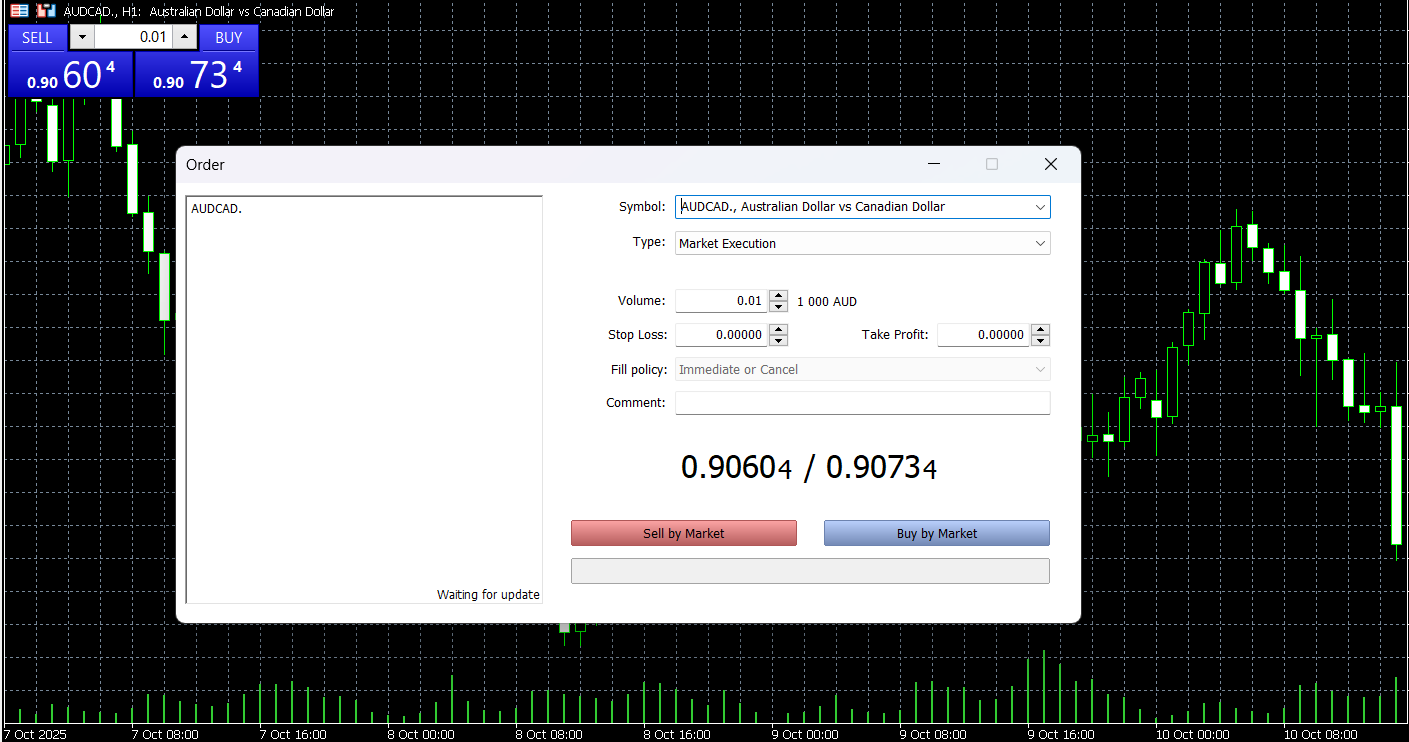Focus the Comment text field
The height and width of the screenshot is (742, 1409).
pyautogui.click(x=862, y=403)
